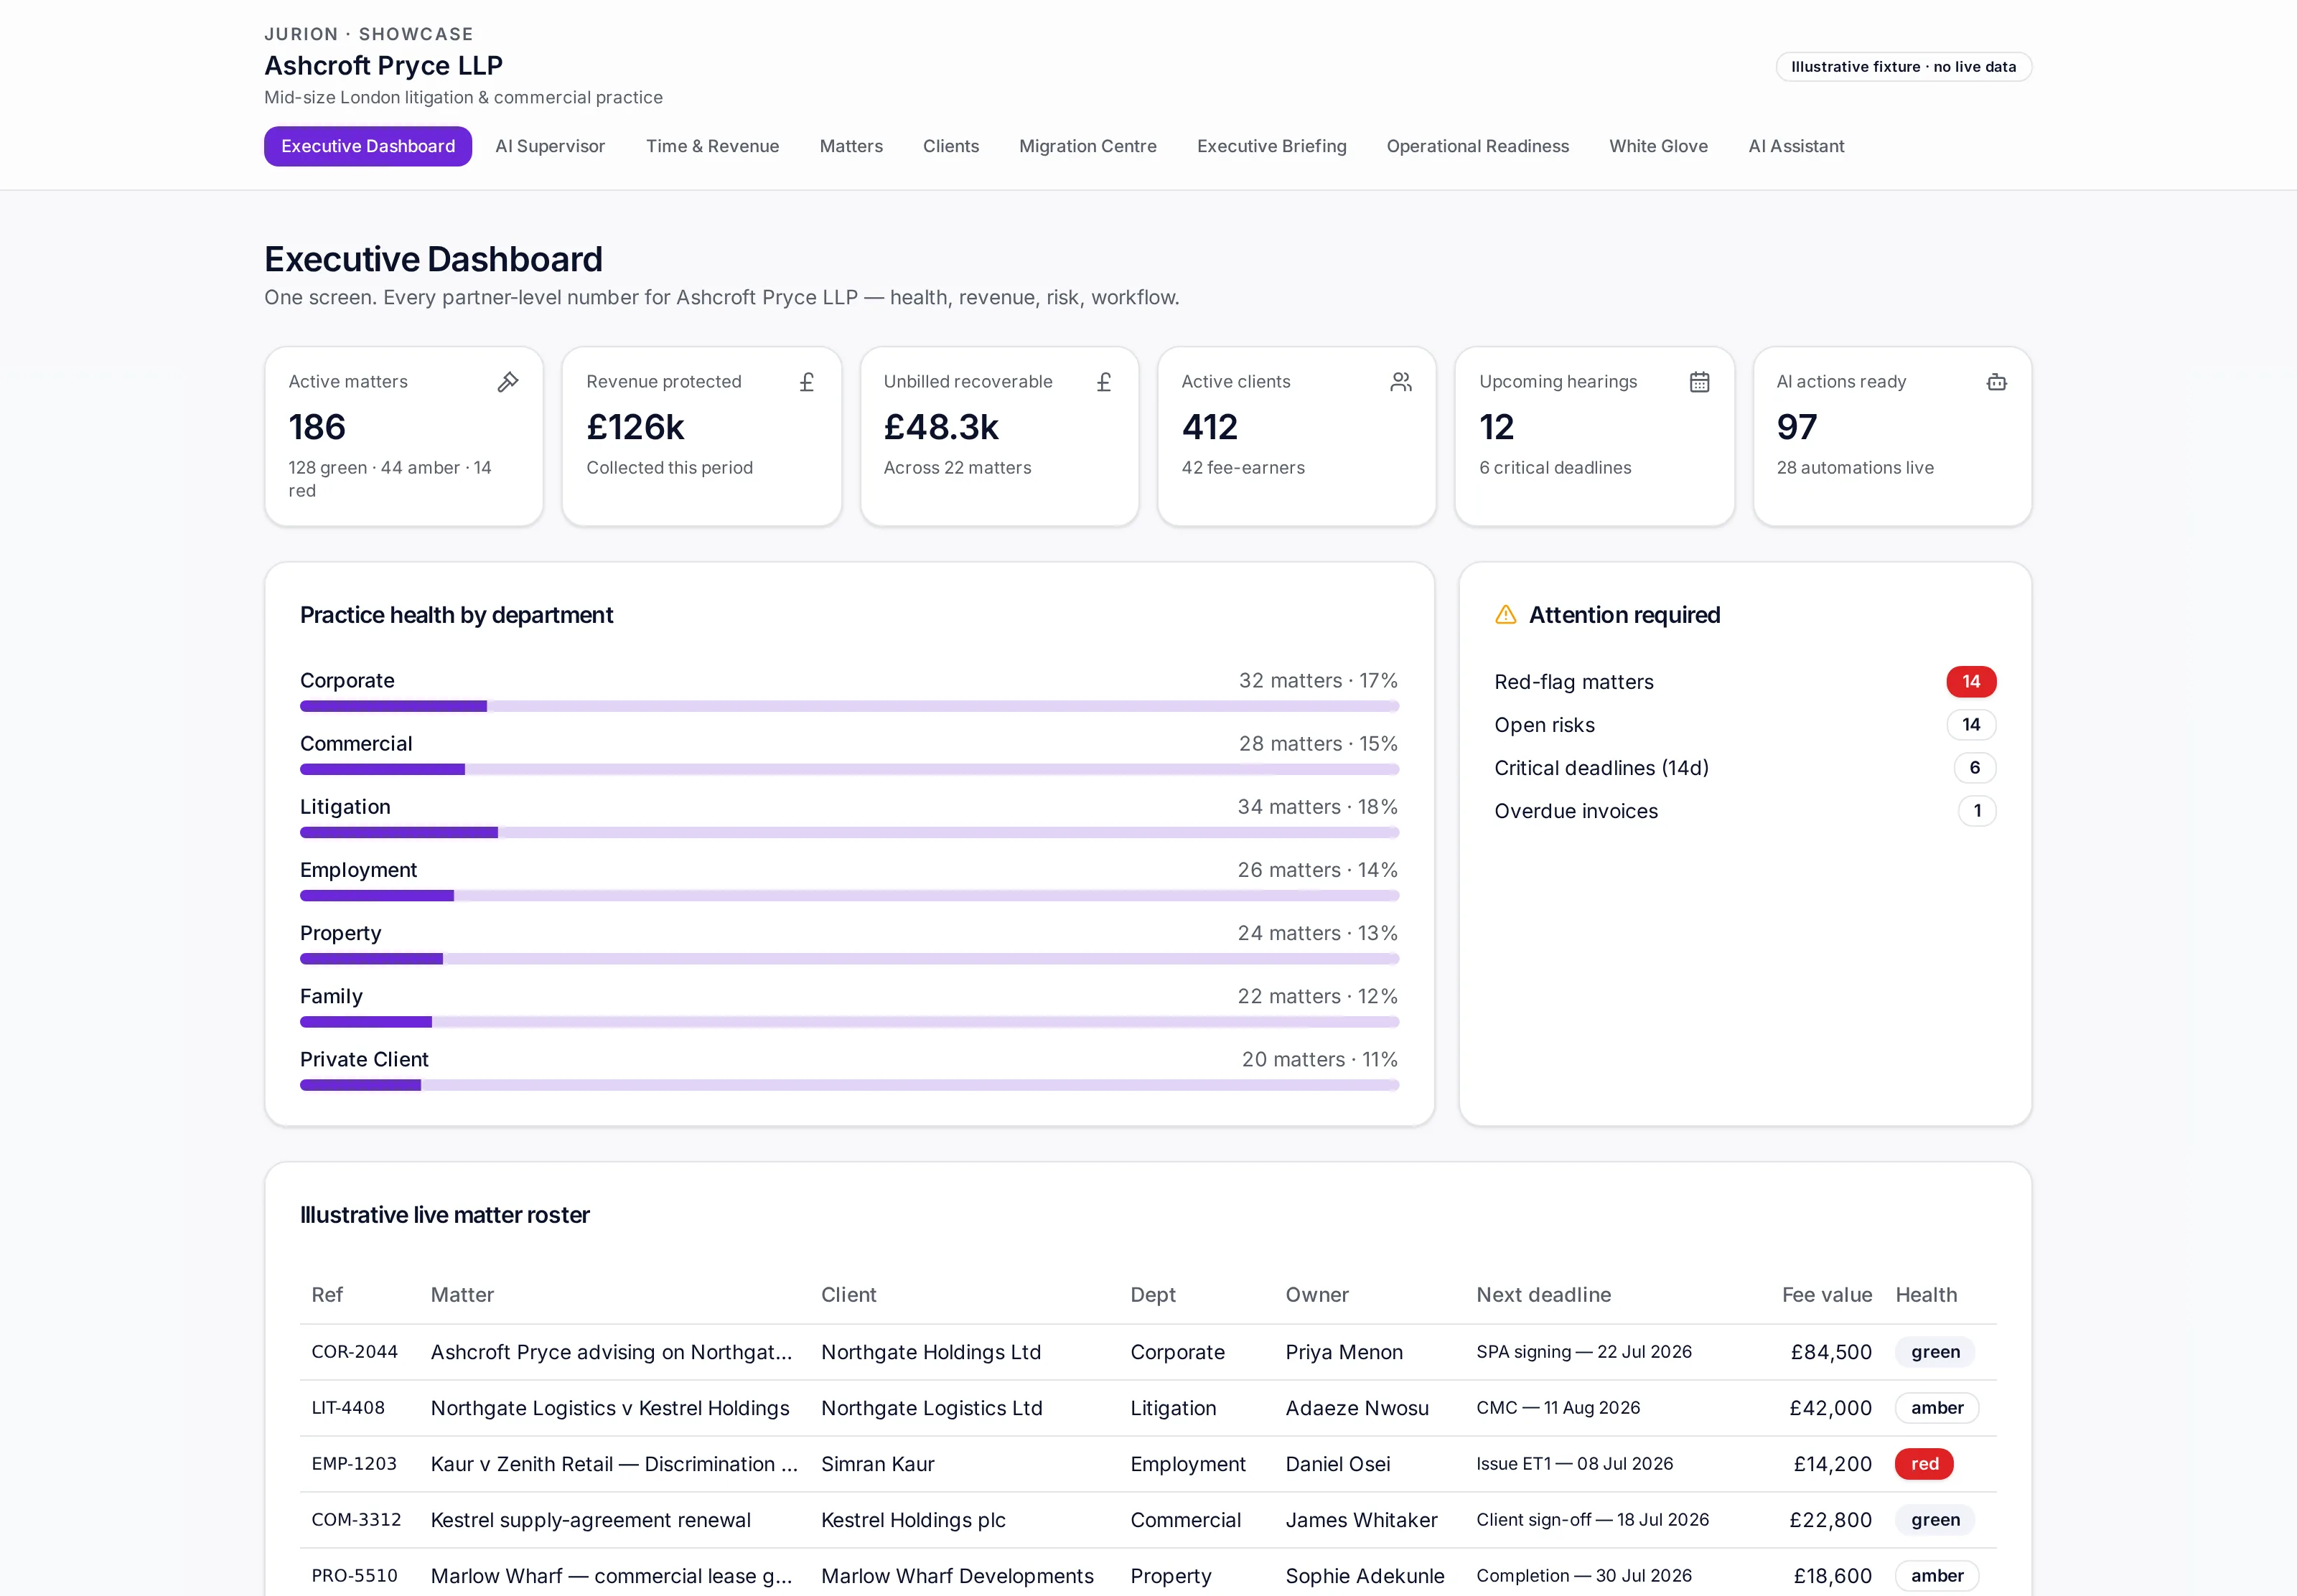The height and width of the screenshot is (1596, 2297).
Task: Click the £126k revenue protected value
Action: (635, 427)
